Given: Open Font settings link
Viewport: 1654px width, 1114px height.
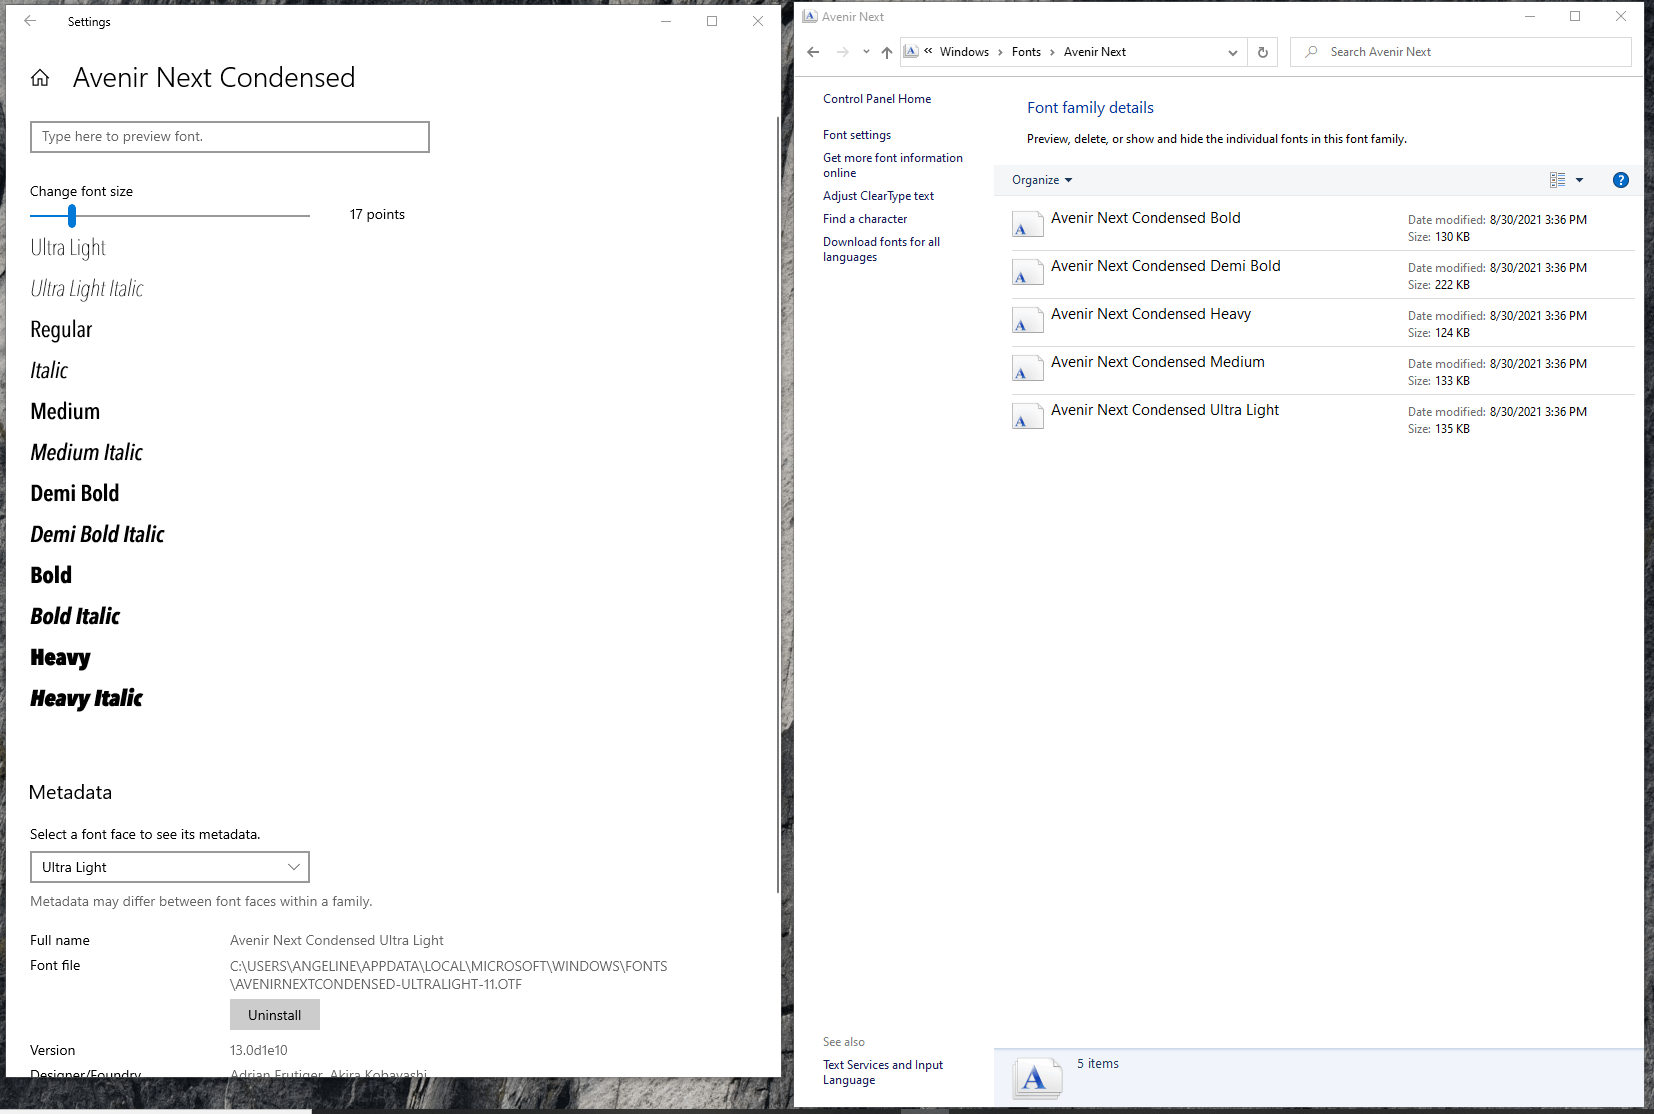Looking at the screenshot, I should click(857, 135).
